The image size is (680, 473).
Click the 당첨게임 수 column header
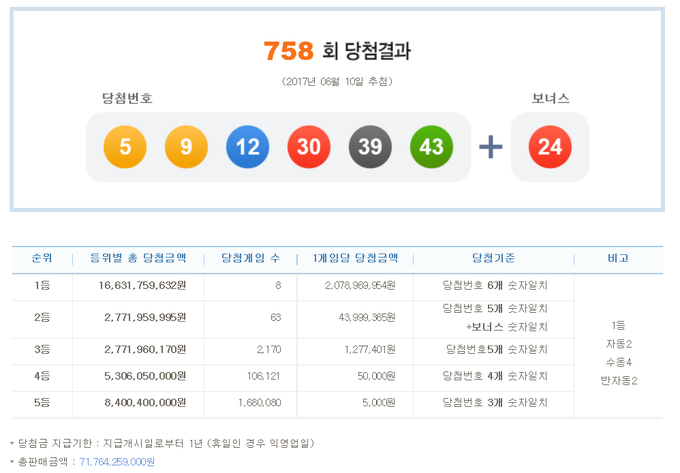click(248, 258)
